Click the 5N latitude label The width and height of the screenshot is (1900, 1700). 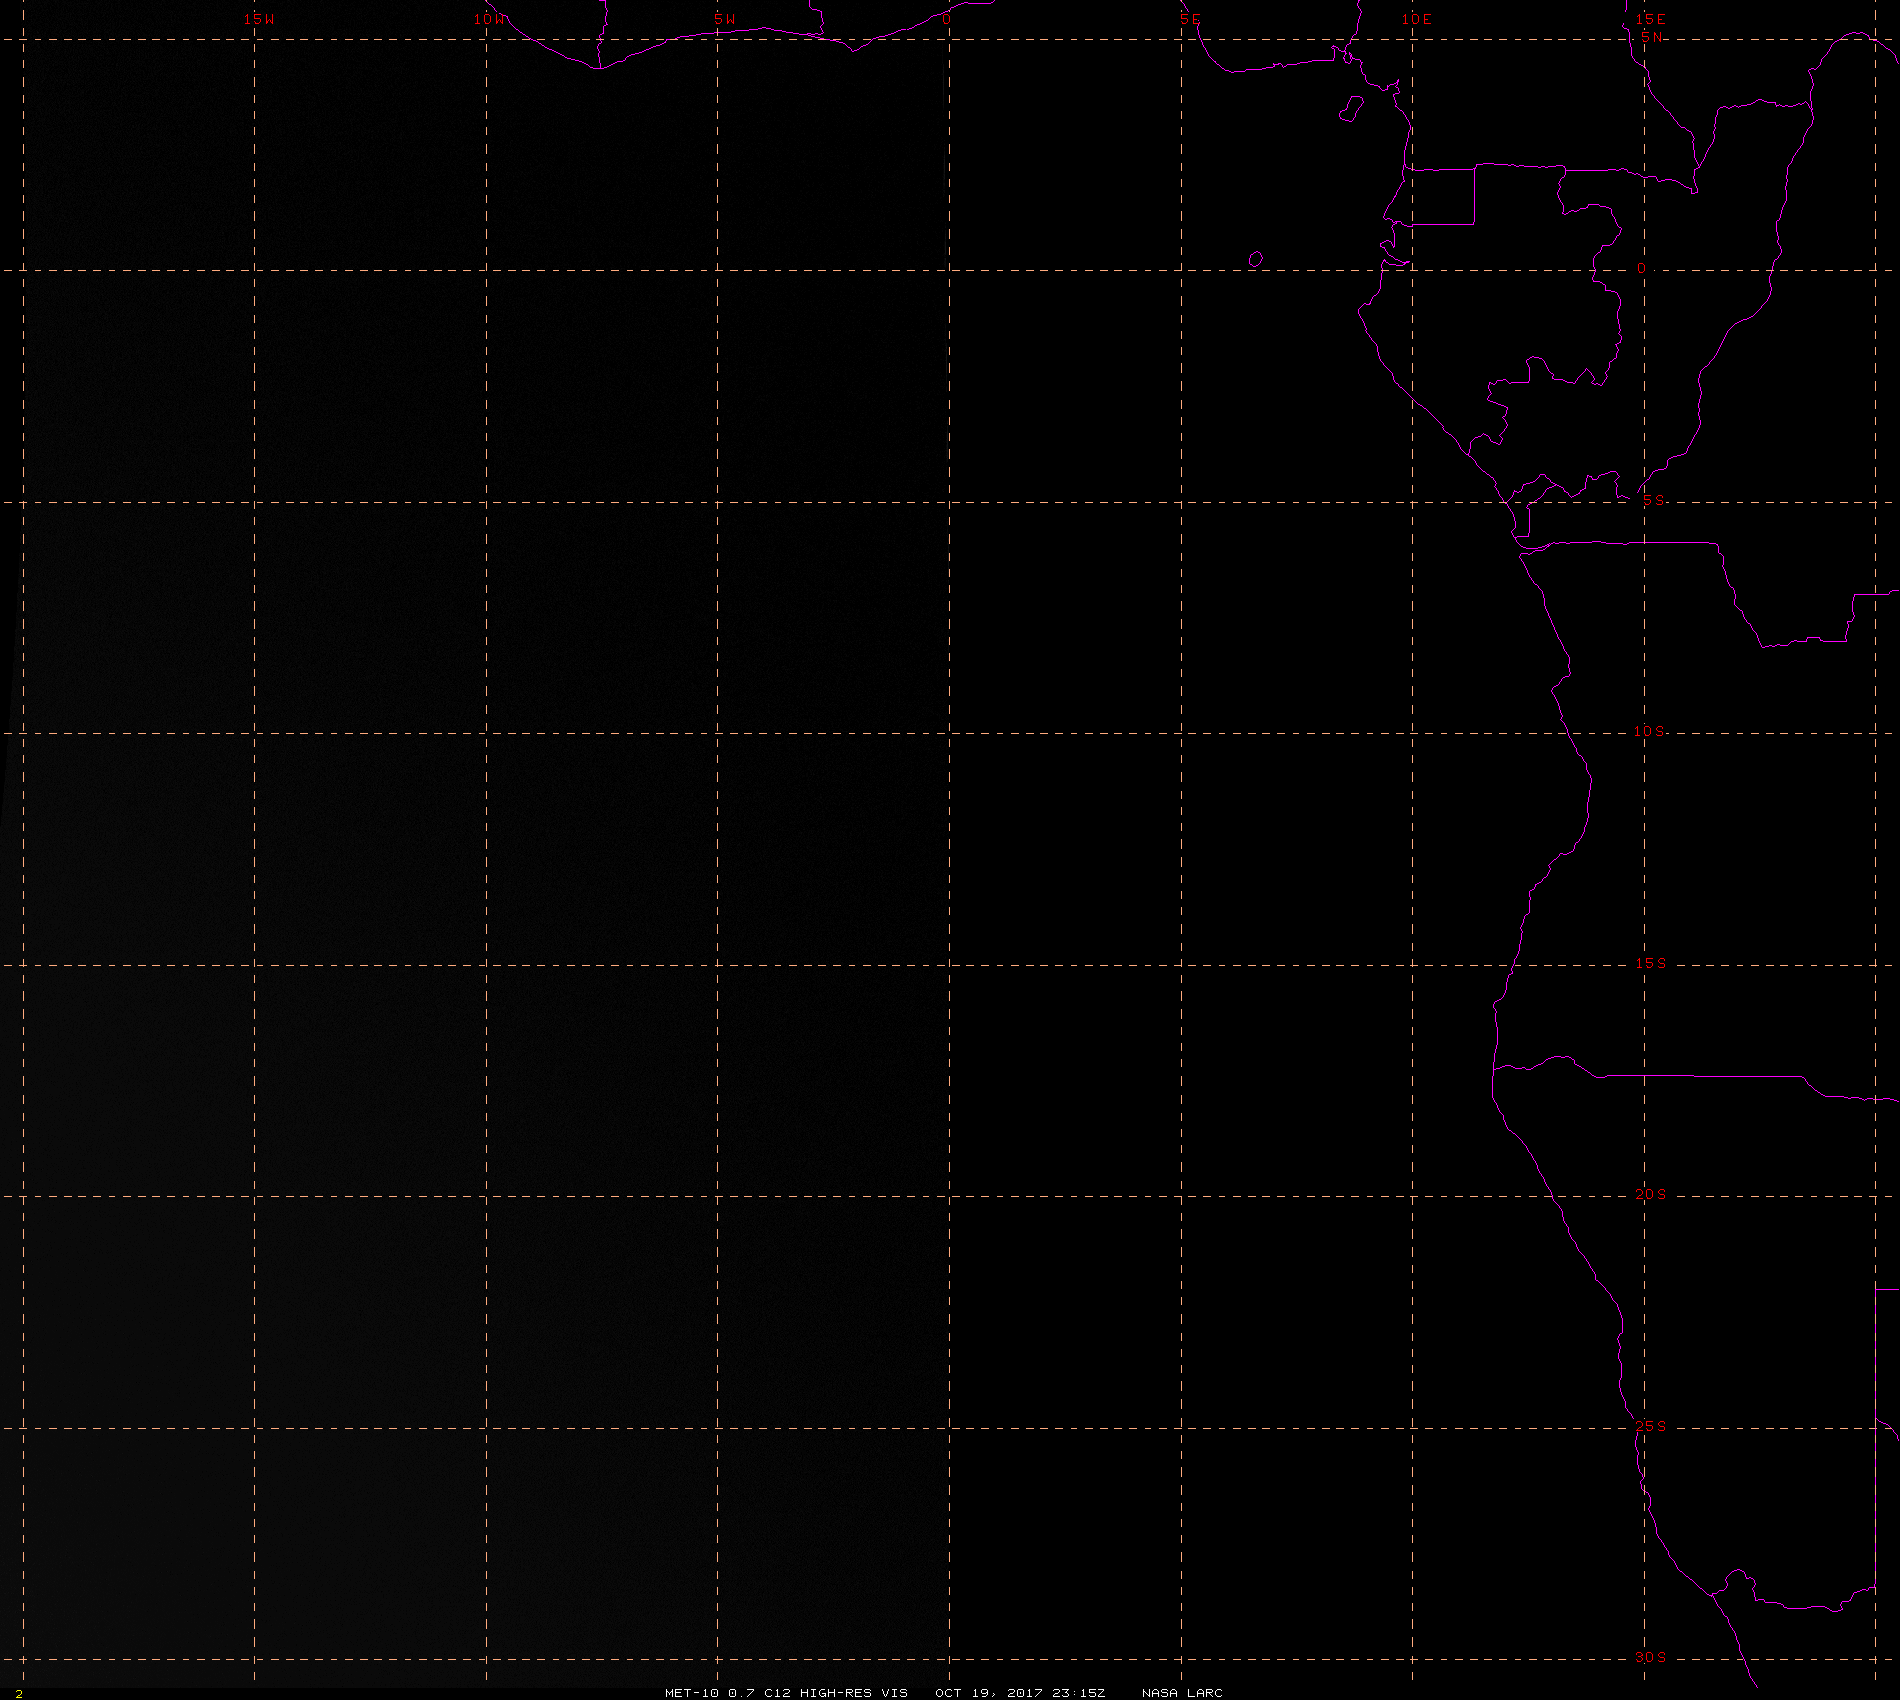pos(1652,37)
